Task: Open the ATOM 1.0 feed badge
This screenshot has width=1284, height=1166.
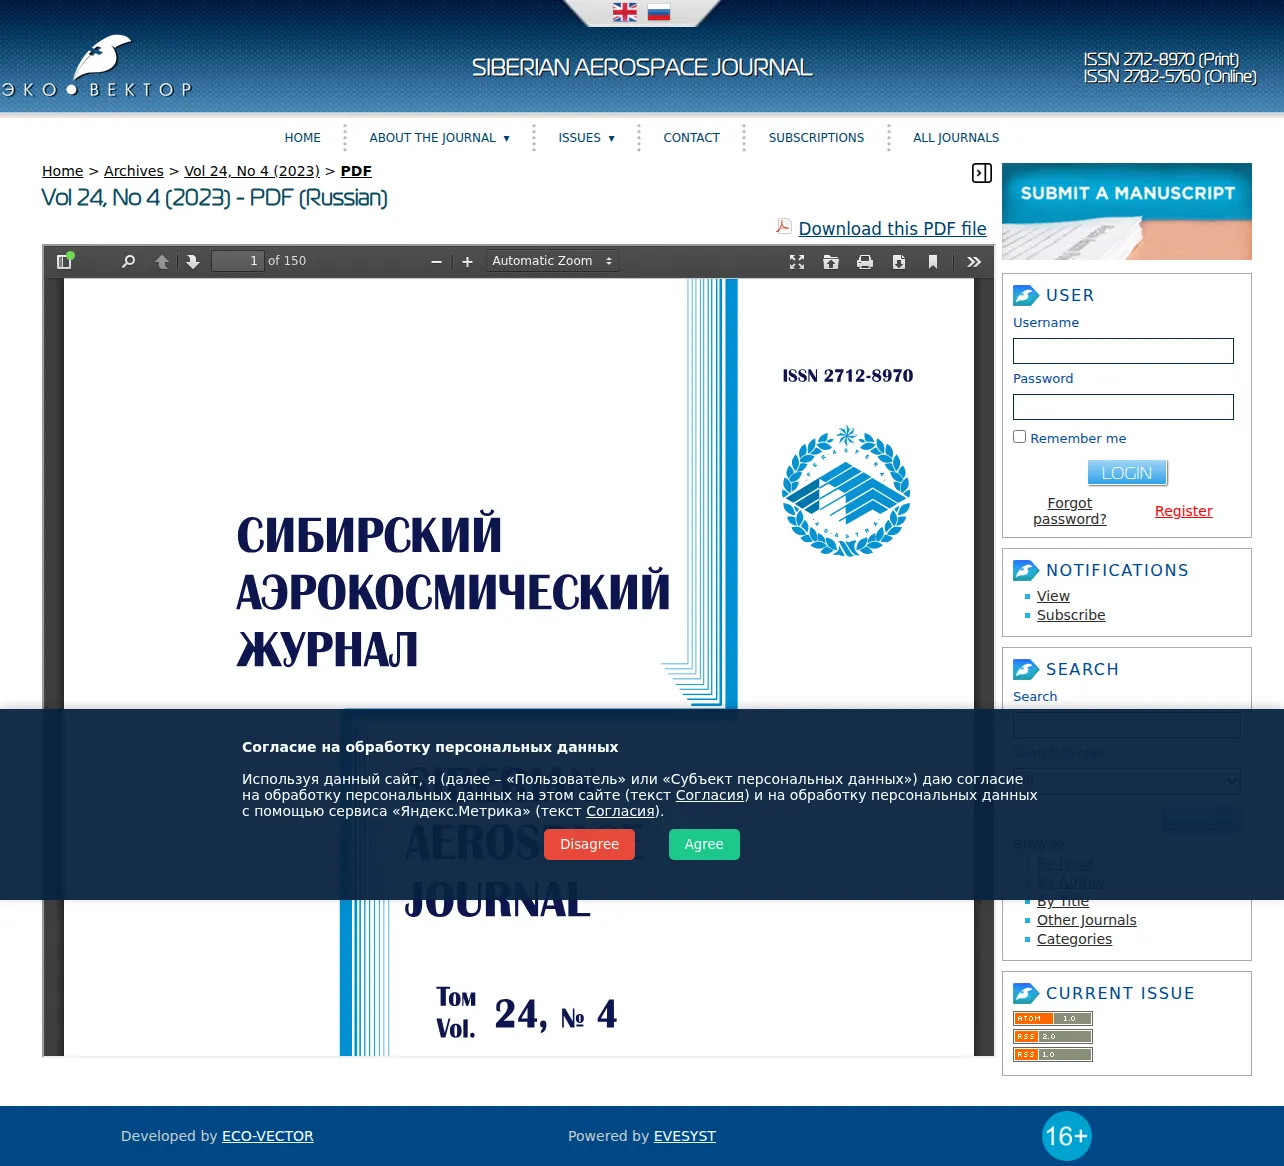Action: pyautogui.click(x=1053, y=1019)
